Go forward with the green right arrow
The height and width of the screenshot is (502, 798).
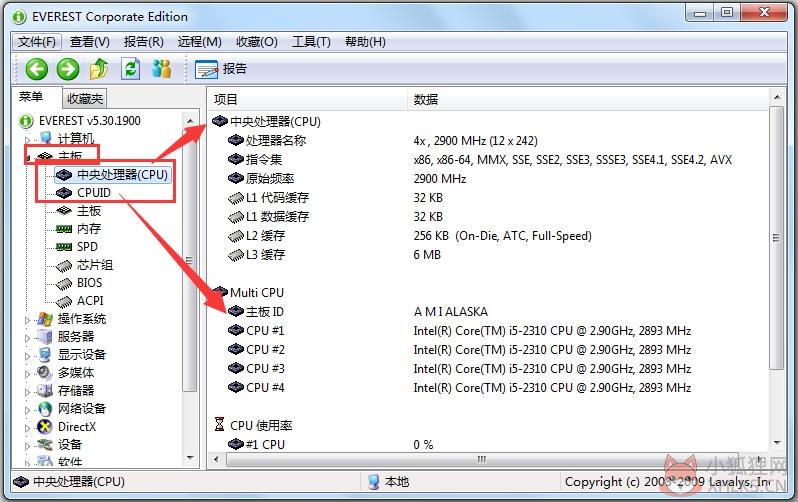(x=68, y=68)
